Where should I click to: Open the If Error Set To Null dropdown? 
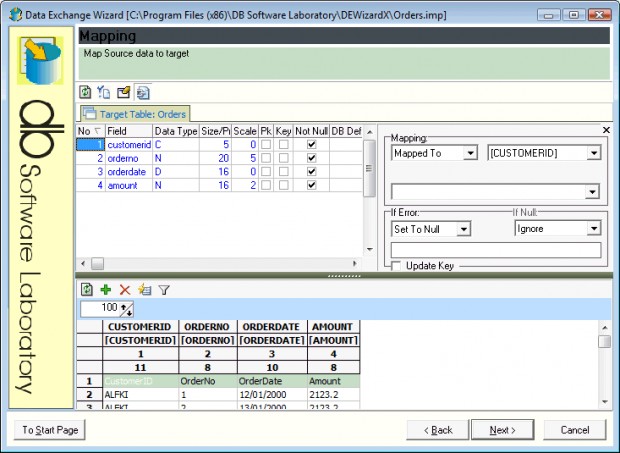[463, 229]
